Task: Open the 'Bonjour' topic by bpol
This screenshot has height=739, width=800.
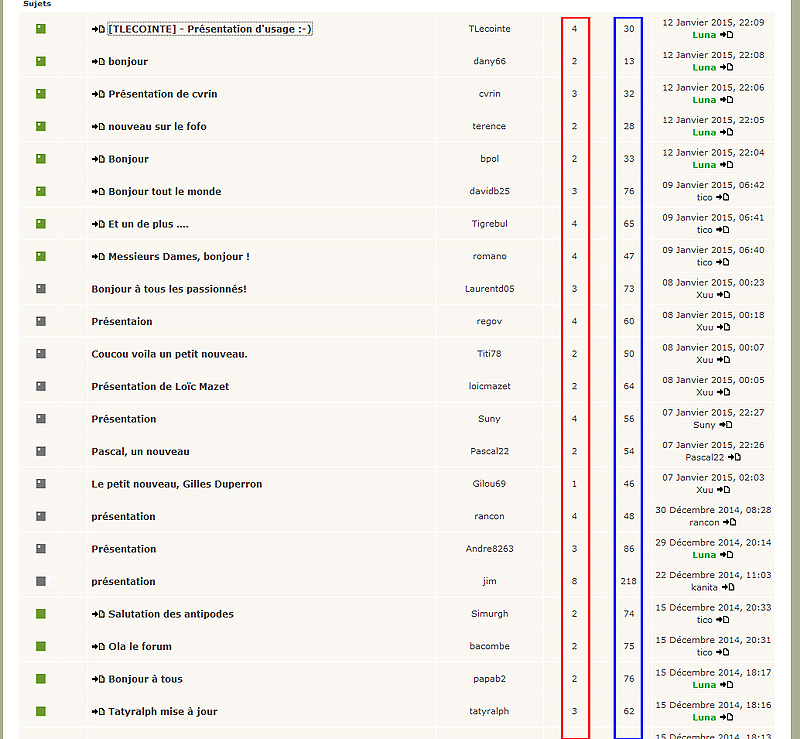Action: tap(129, 159)
